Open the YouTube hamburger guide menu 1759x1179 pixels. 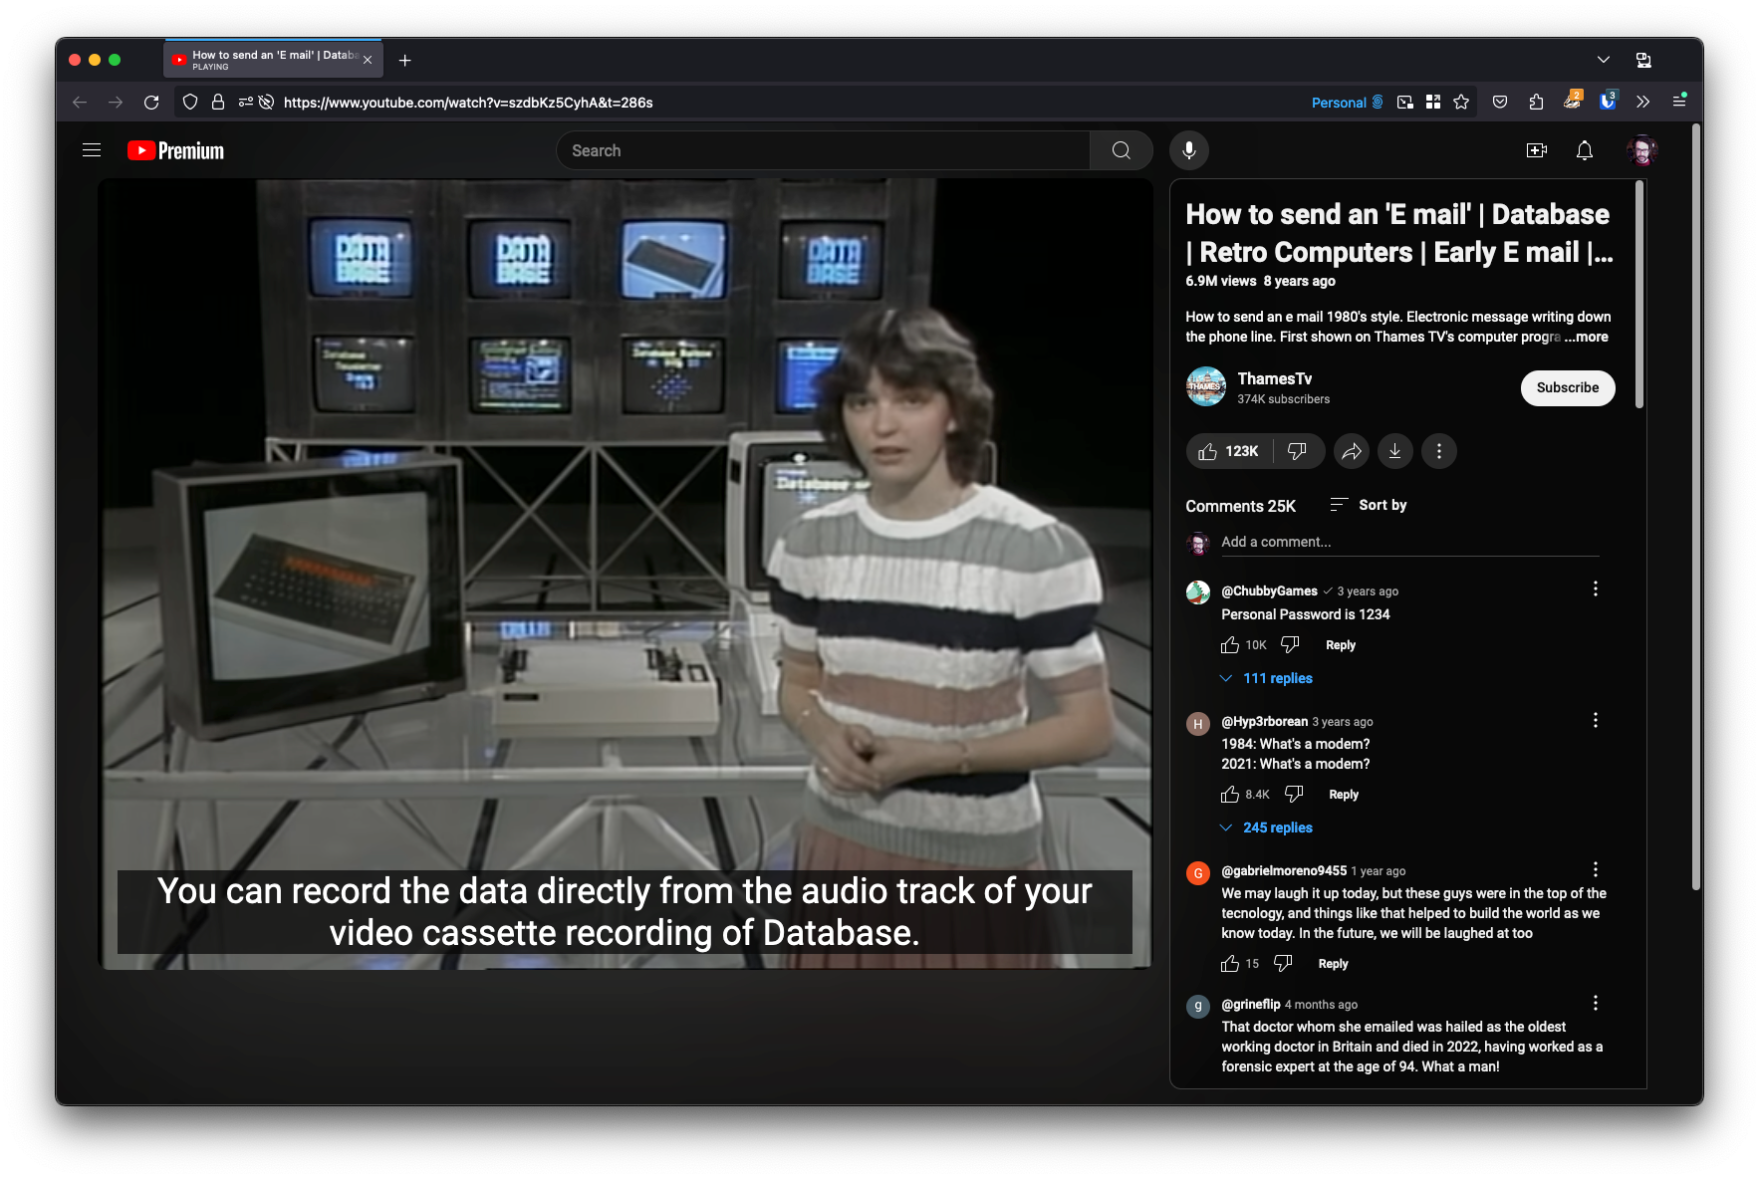(91, 150)
